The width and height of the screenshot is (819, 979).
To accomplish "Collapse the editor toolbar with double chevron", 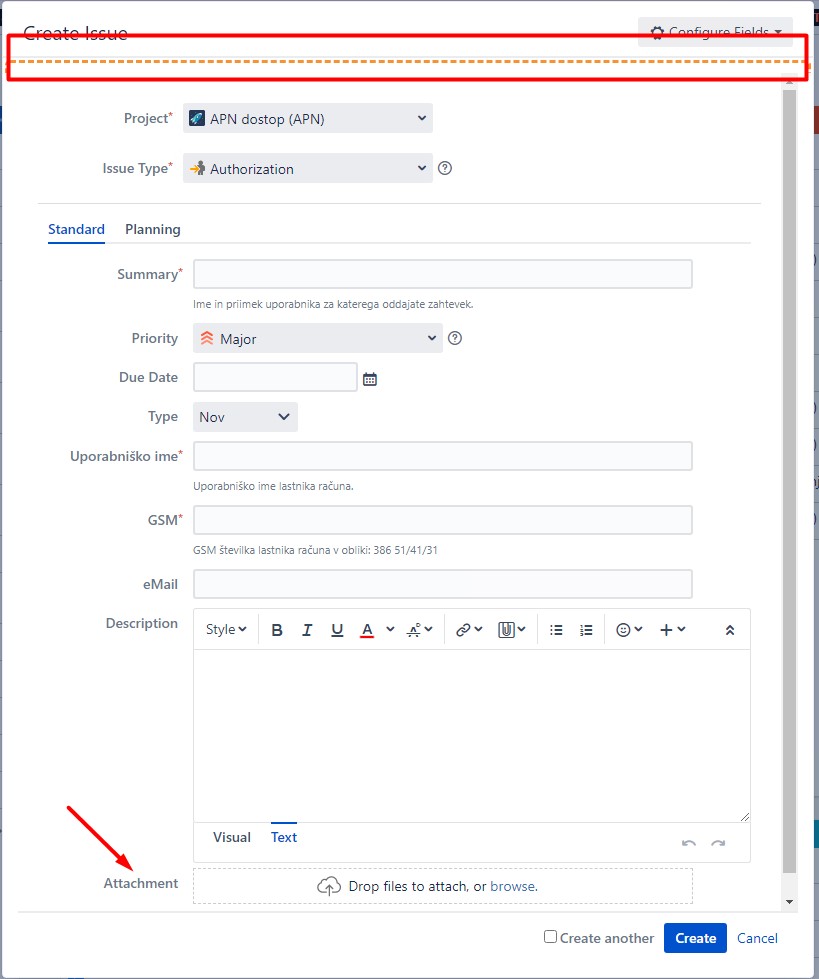I will (x=730, y=630).
